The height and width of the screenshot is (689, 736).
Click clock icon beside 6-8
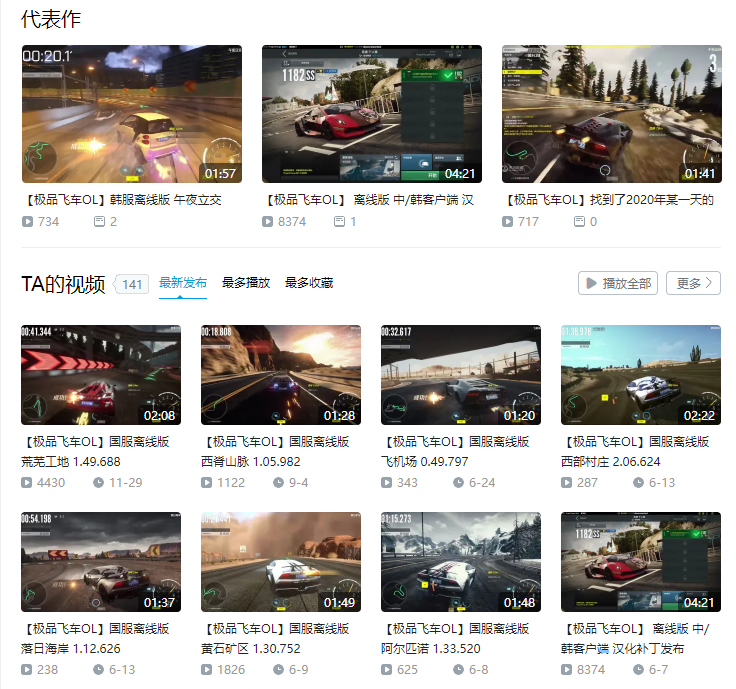point(459,669)
